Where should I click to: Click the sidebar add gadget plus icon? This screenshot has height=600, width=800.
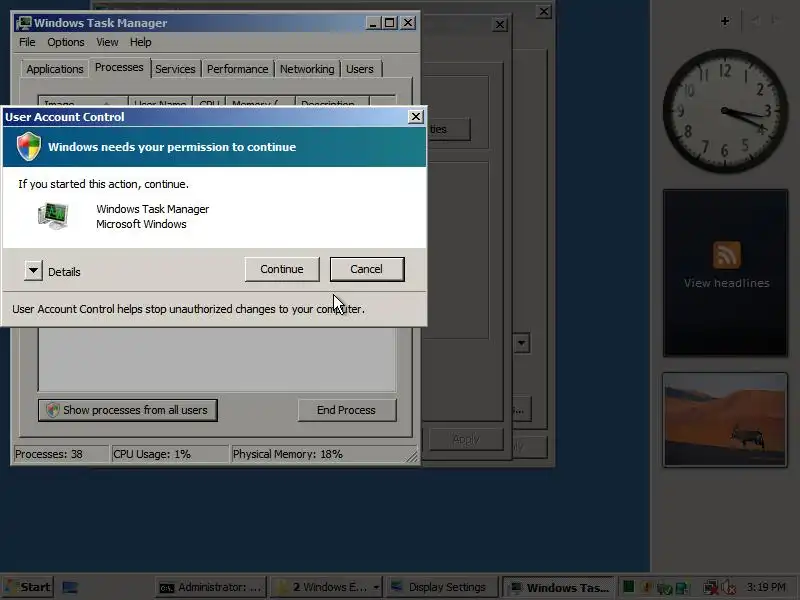point(725,21)
